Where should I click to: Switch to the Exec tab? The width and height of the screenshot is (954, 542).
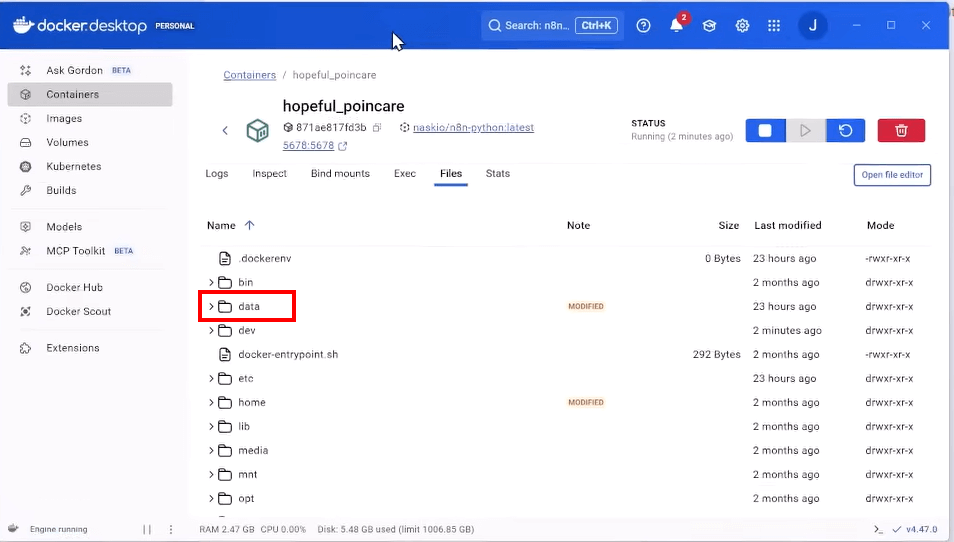405,173
